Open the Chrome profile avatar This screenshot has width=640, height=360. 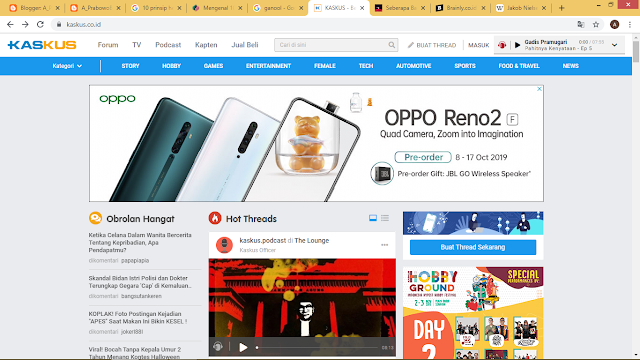coord(614,24)
